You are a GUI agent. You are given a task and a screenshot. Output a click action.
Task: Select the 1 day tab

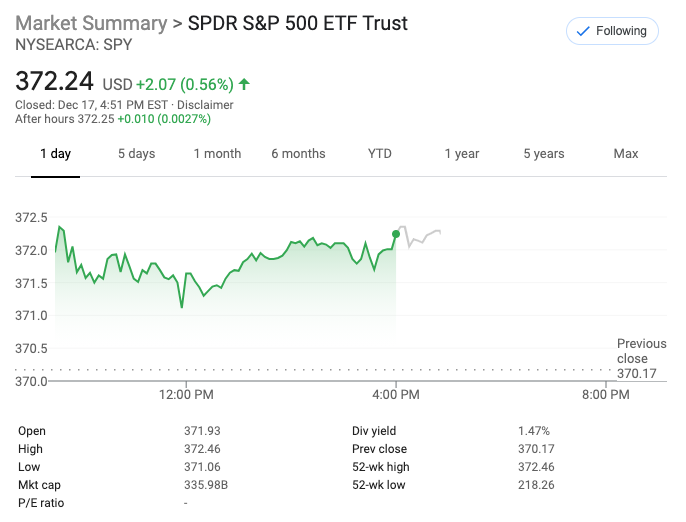55,154
